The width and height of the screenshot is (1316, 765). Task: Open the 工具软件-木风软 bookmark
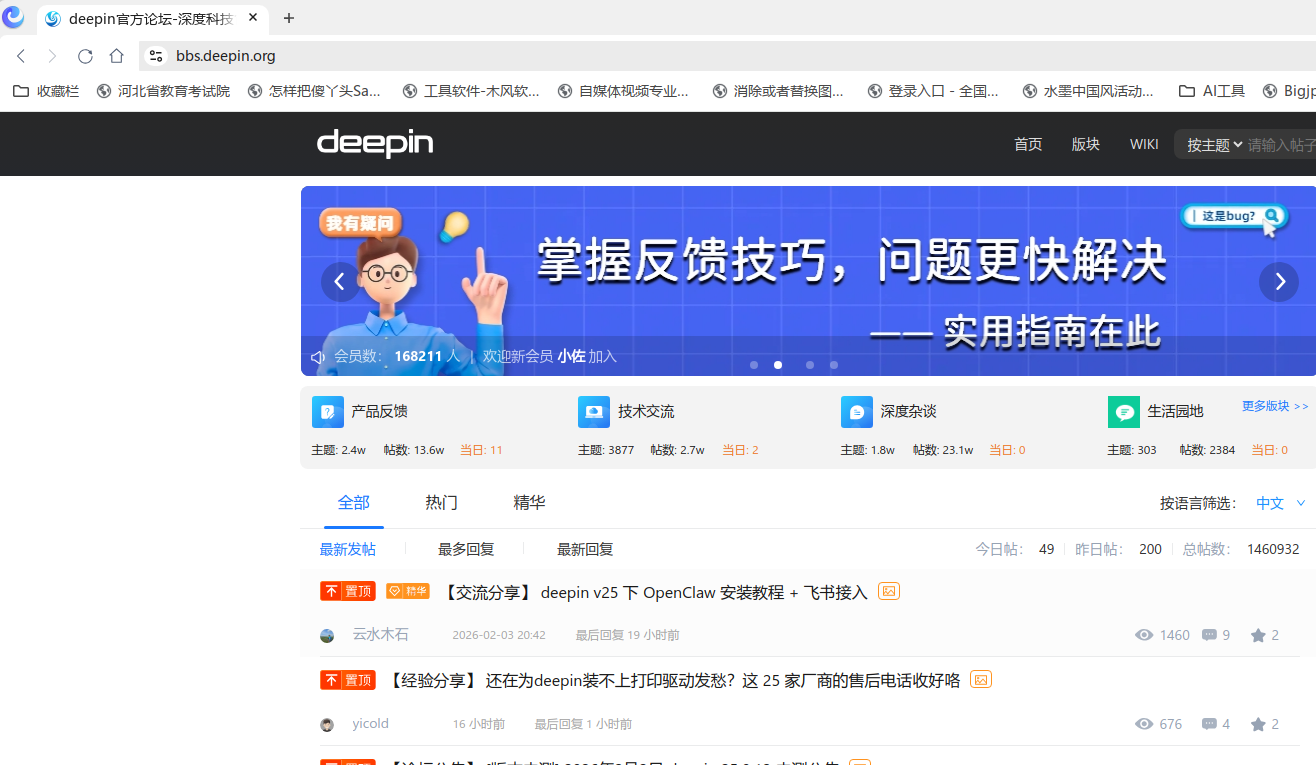(471, 91)
